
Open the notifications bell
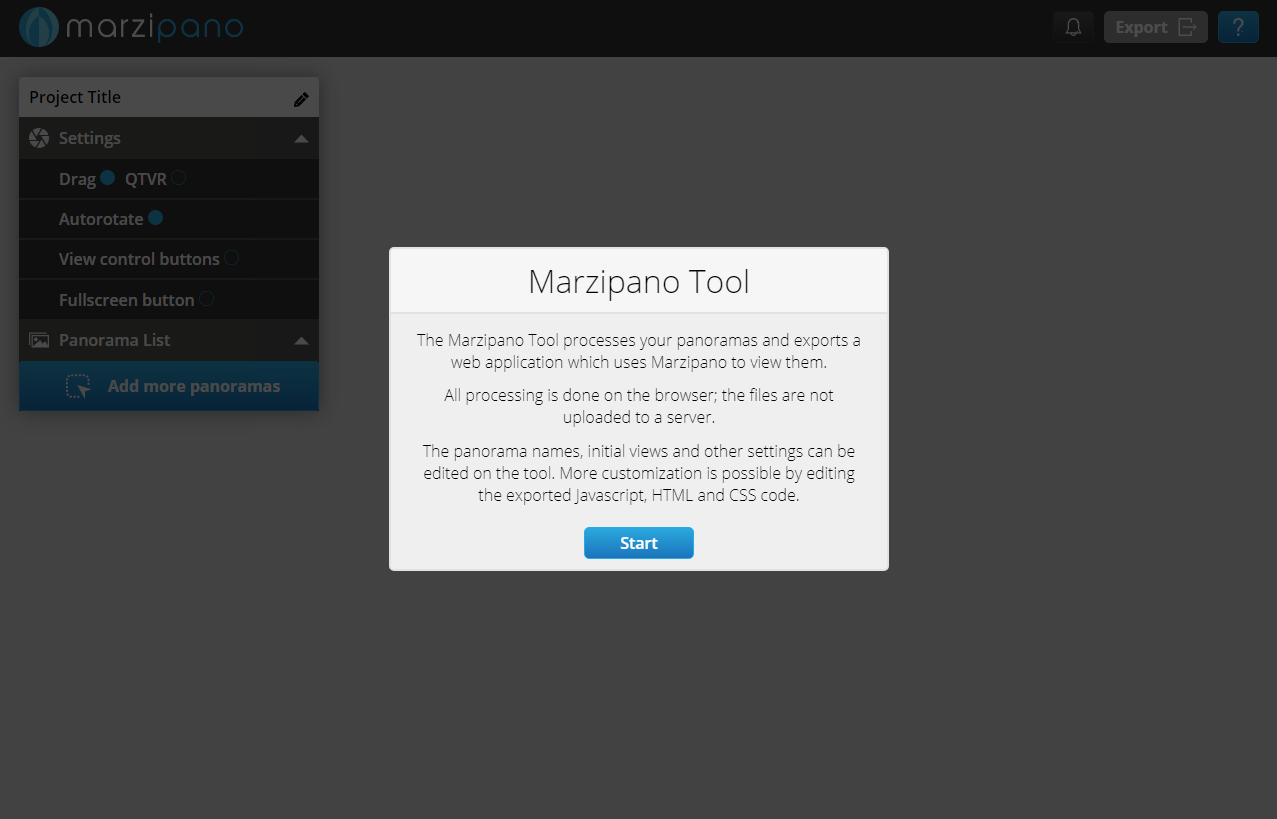[x=1073, y=28]
